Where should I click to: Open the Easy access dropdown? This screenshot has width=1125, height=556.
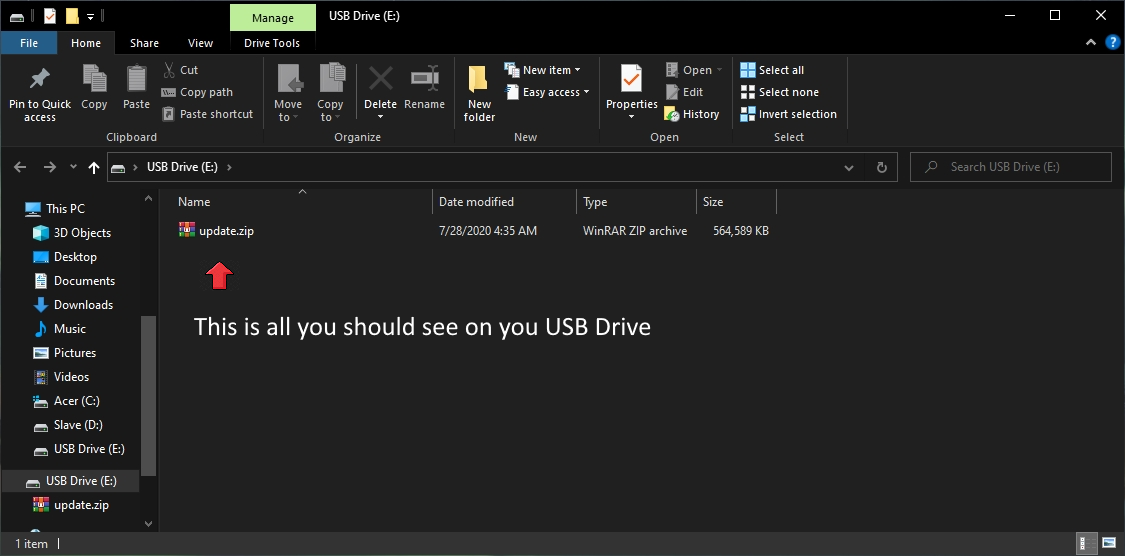click(547, 92)
